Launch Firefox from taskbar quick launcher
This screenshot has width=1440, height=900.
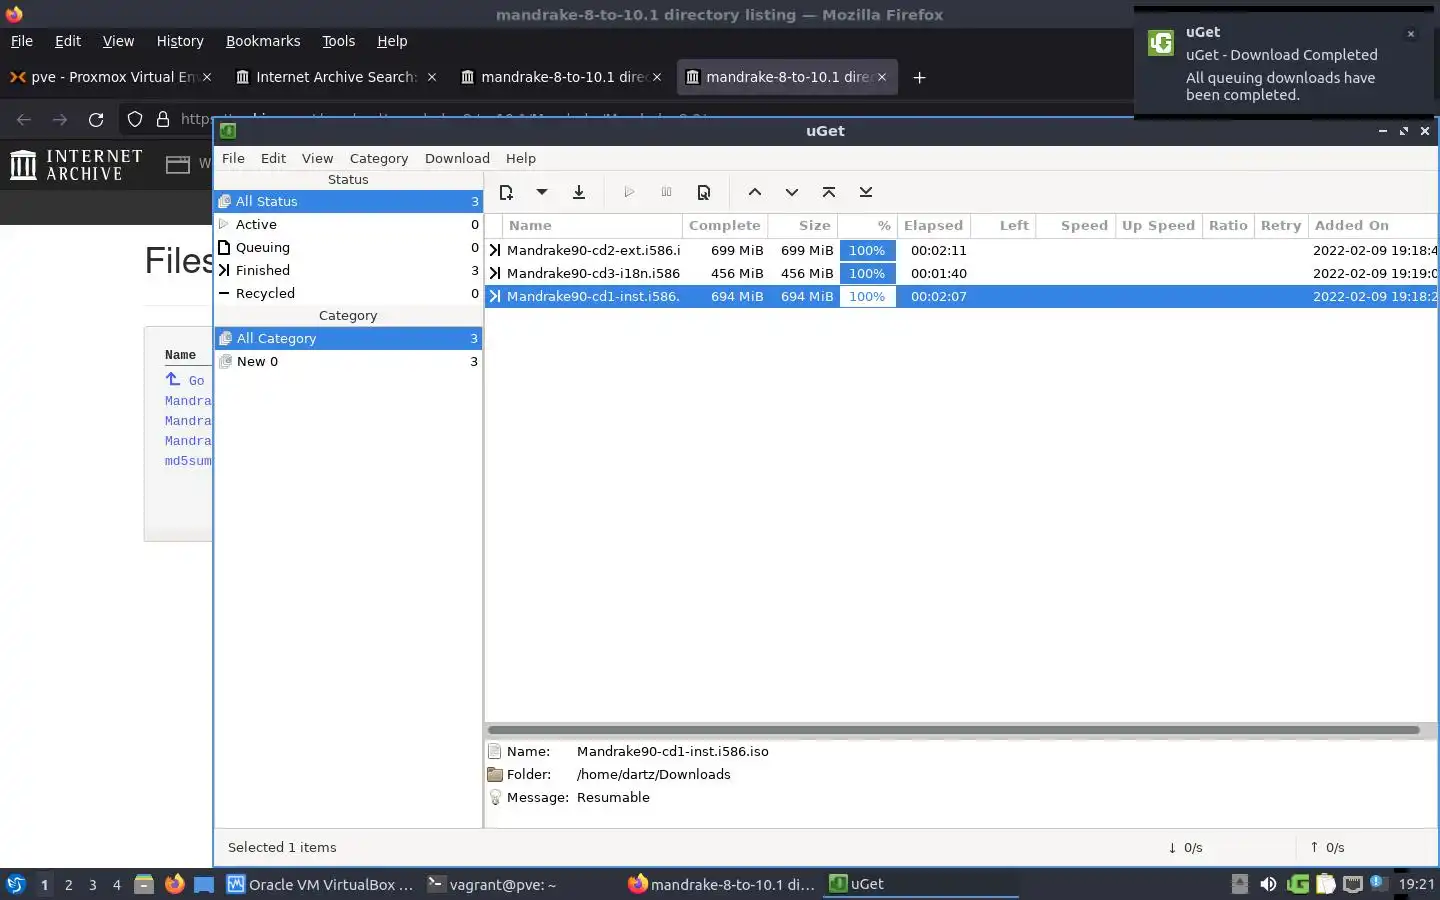coord(175,884)
